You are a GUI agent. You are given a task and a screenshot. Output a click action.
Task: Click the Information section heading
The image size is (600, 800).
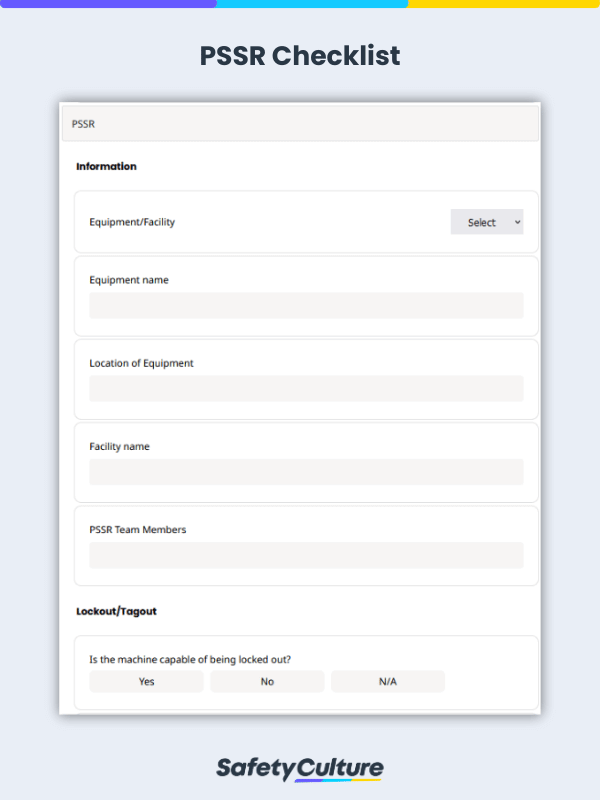(x=105, y=166)
